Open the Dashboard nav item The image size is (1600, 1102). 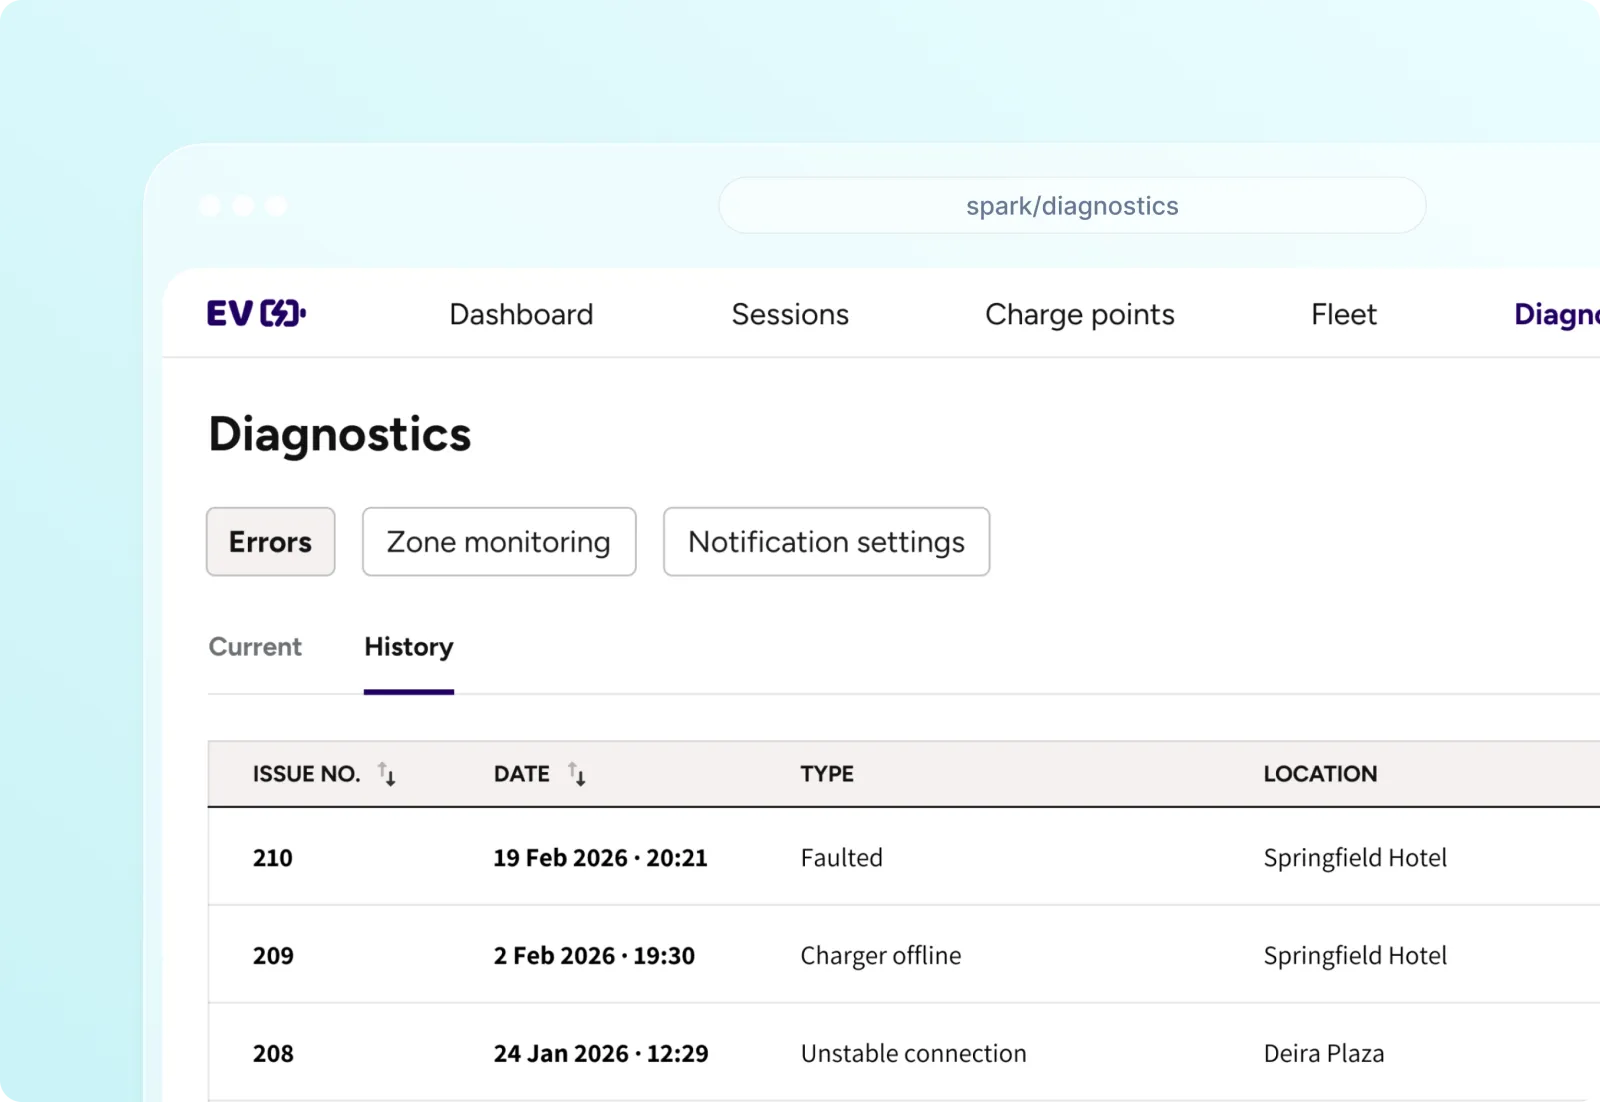tap(521, 315)
